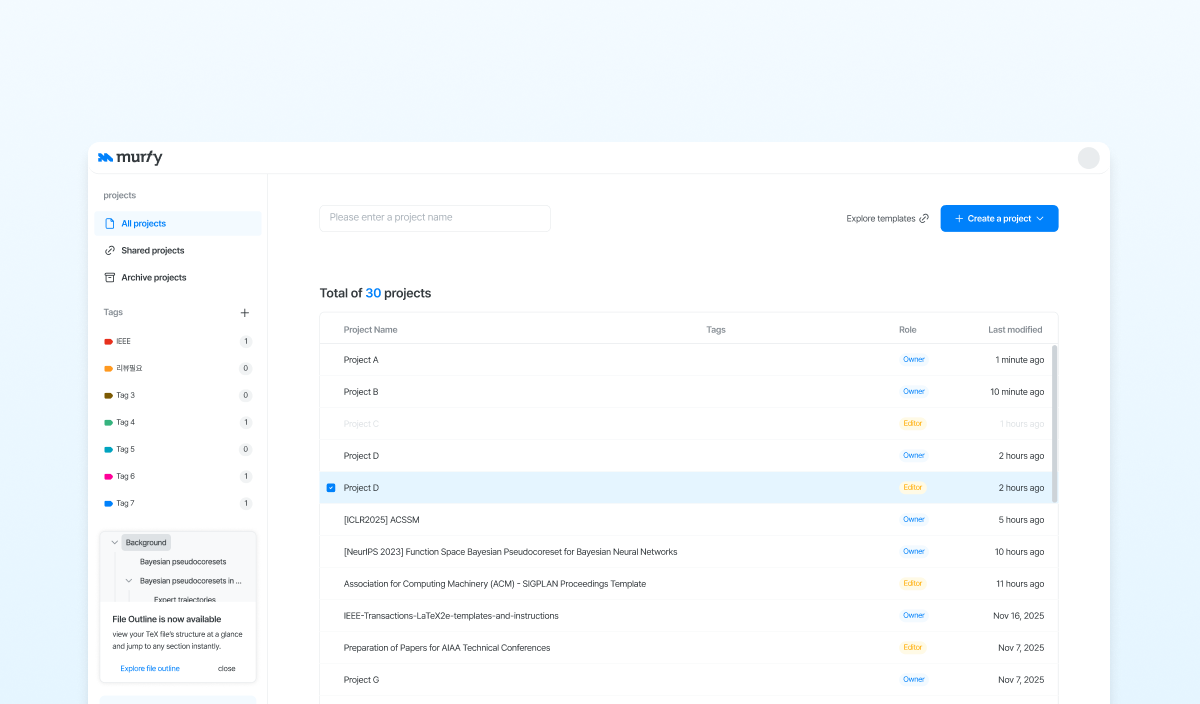Click the Tag 5 label
Viewport: 1200px width, 704px height.
(125, 450)
